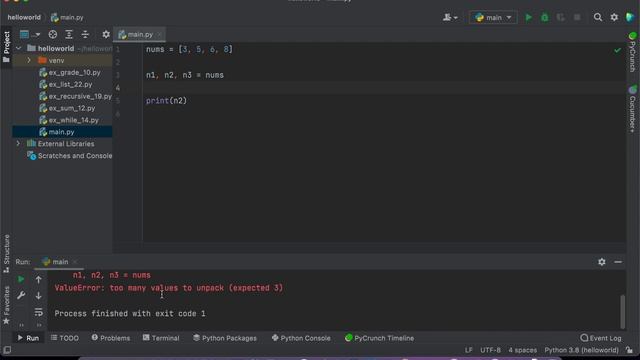Open Python Packages tool window

225,338
